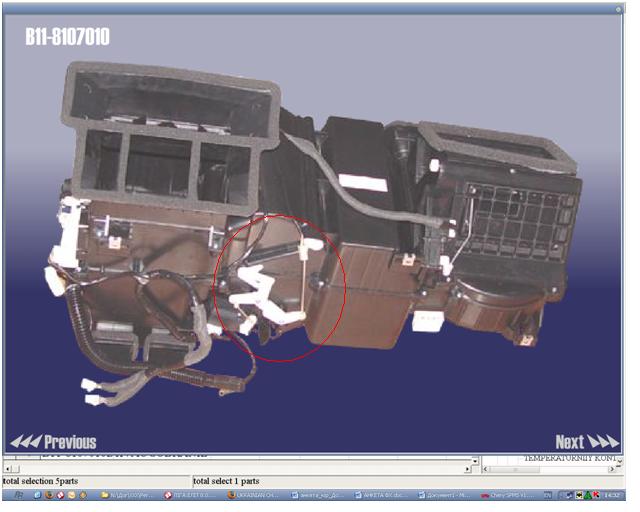Click the red Kaspersky tray icon
Screen dimensions: 640x512
click(x=596, y=495)
